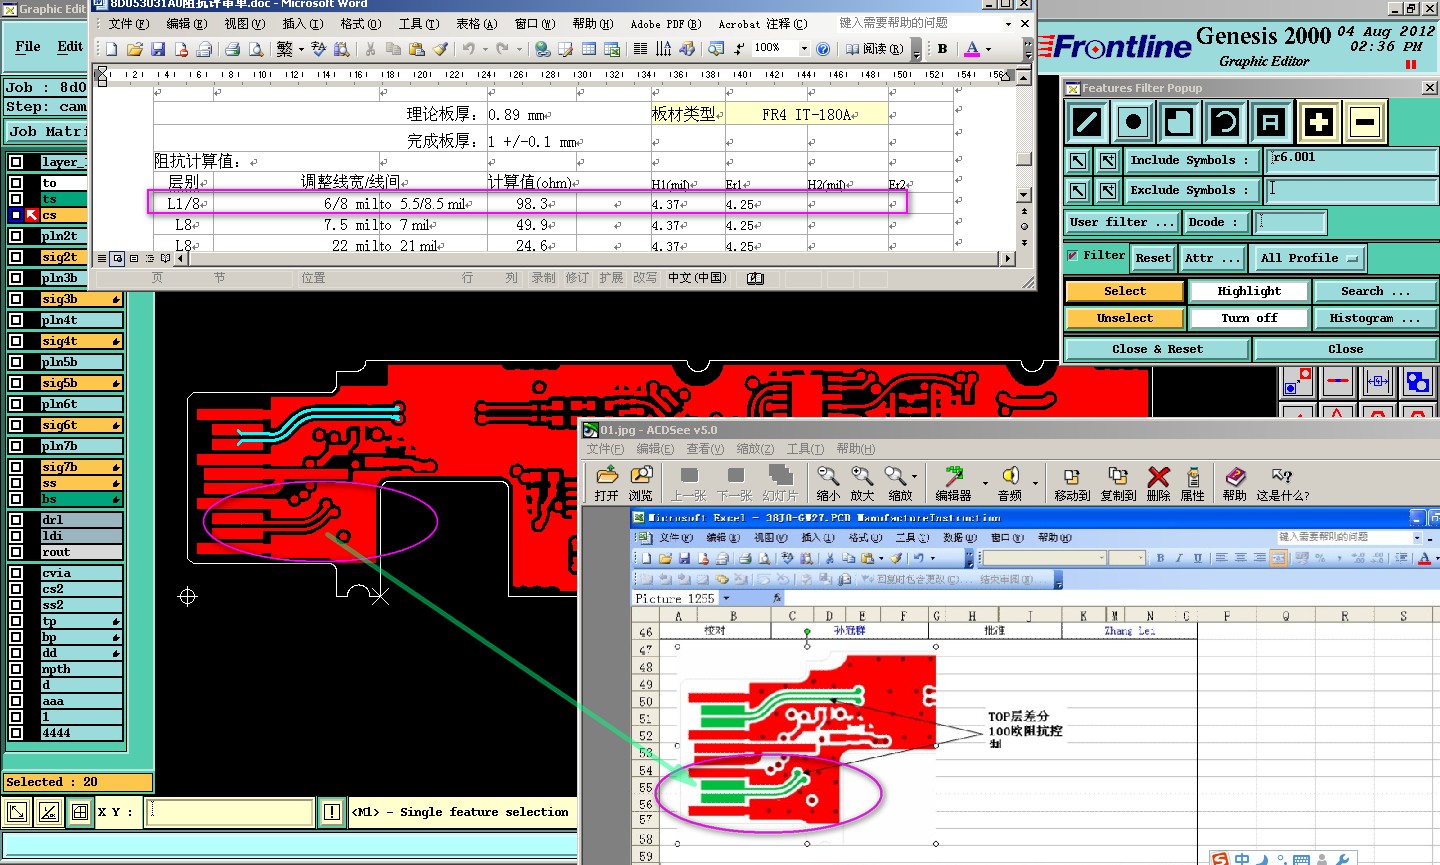
Task: Toggle display box of layer pln2t
Action: [x=16, y=236]
